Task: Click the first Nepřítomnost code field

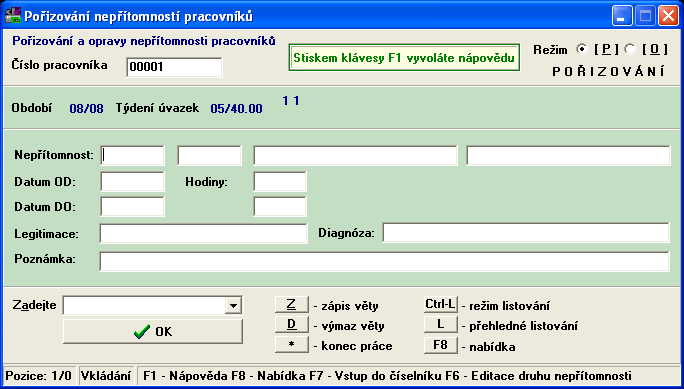Action: click(x=132, y=156)
